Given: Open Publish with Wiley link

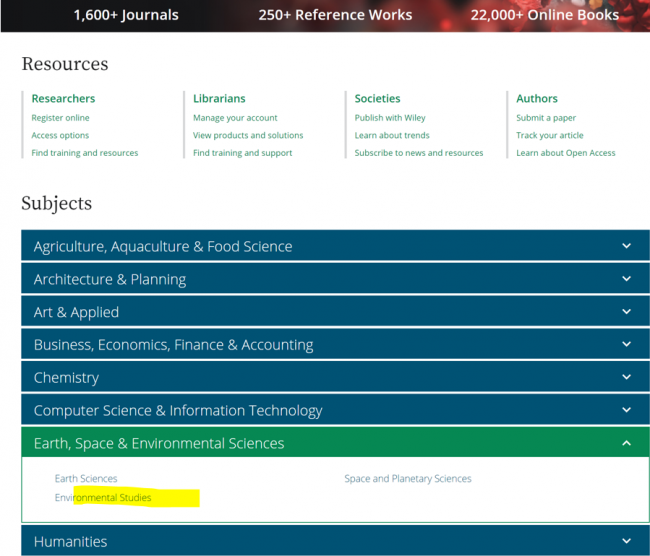Looking at the screenshot, I should tap(390, 118).
